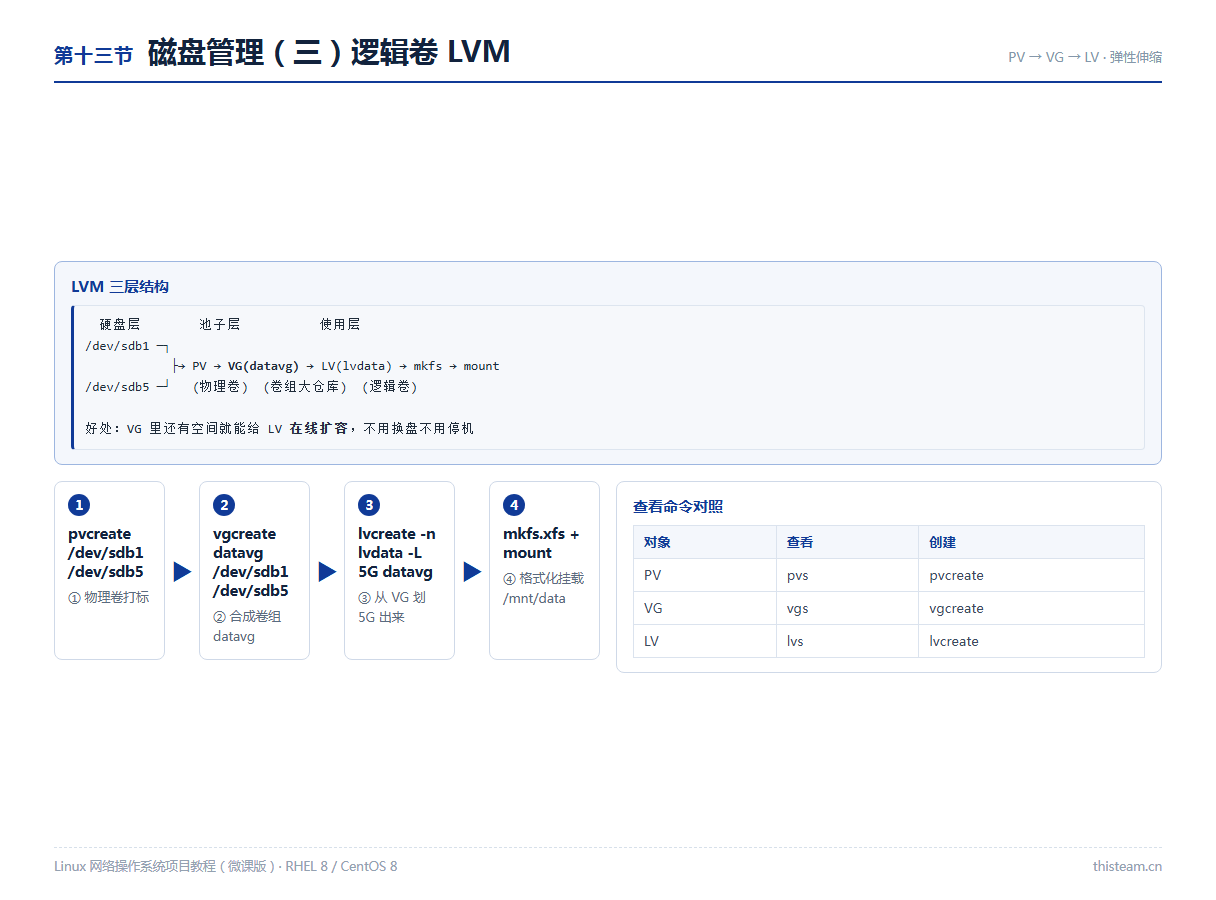Click the ③ 从 VG 划 5G 出来 caption
This screenshot has width=1216, height=900.
392,607
